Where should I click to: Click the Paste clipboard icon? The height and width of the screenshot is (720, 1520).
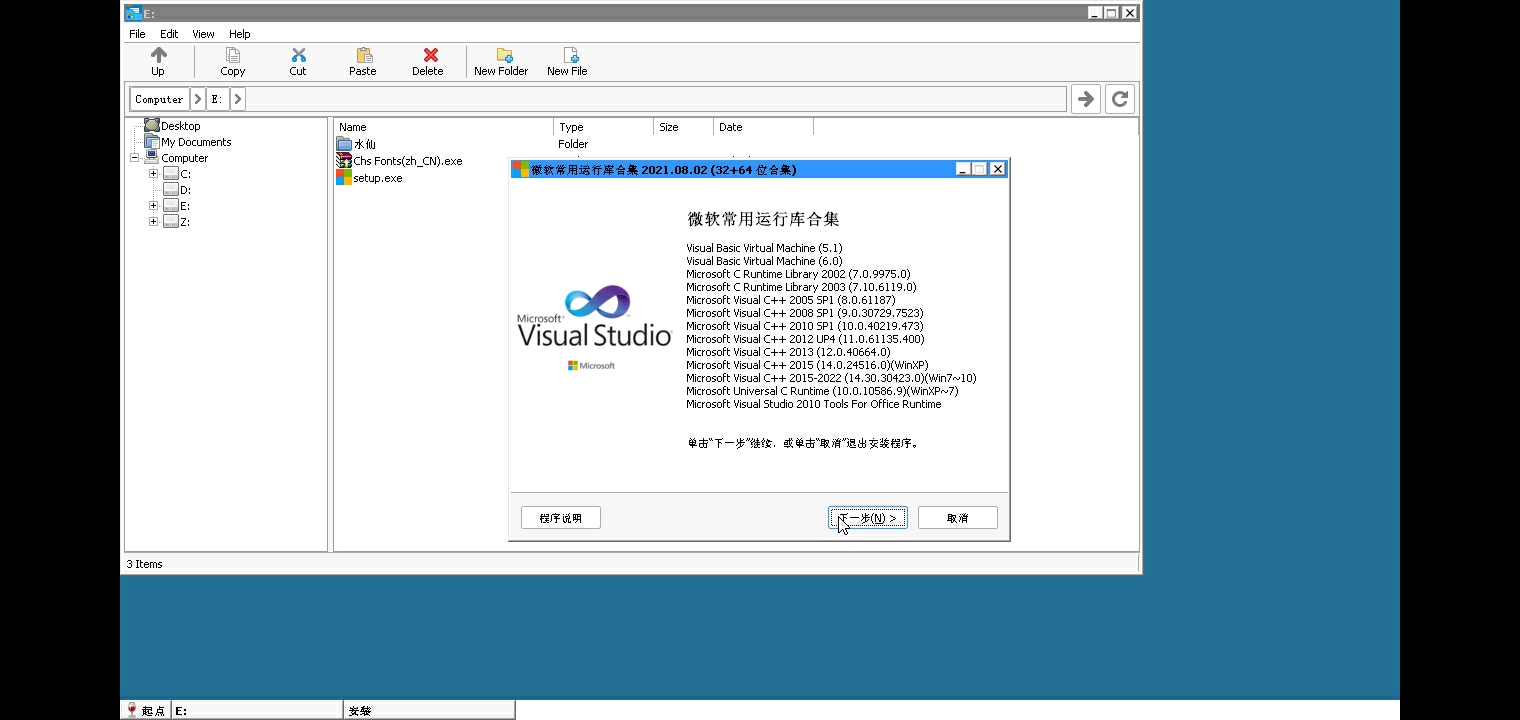(x=363, y=56)
